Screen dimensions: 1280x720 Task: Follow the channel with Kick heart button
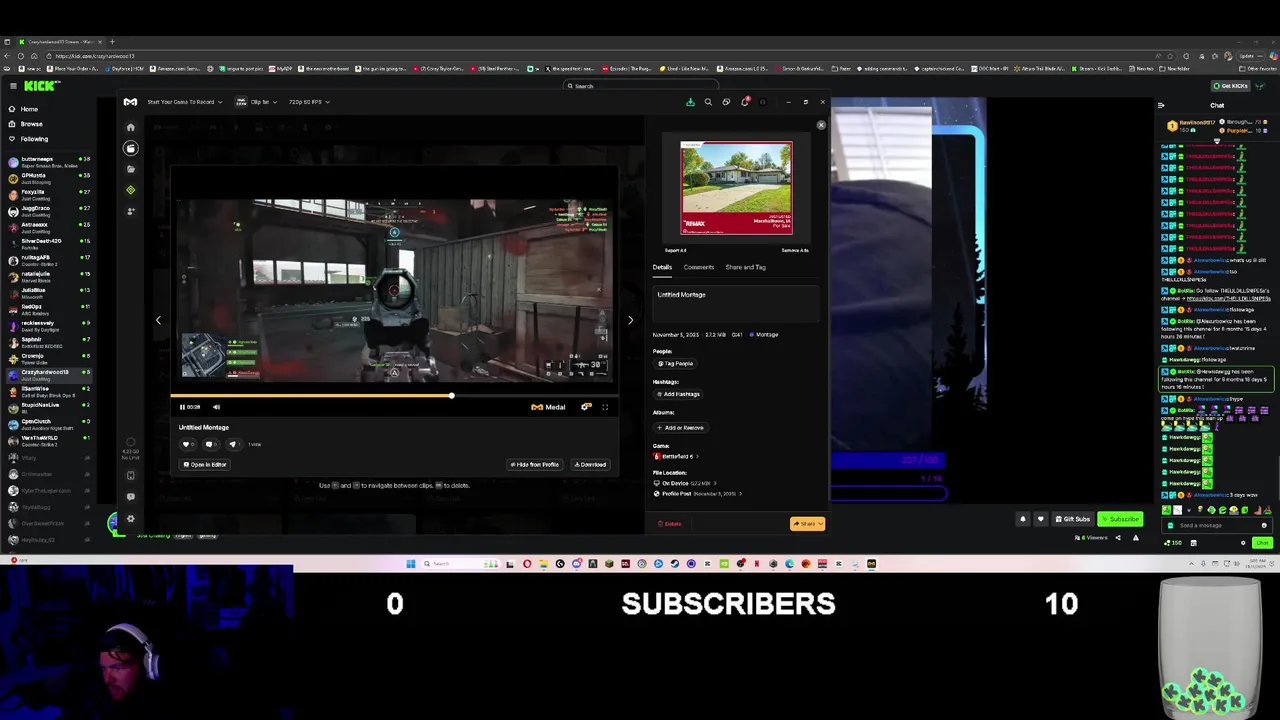click(1040, 519)
